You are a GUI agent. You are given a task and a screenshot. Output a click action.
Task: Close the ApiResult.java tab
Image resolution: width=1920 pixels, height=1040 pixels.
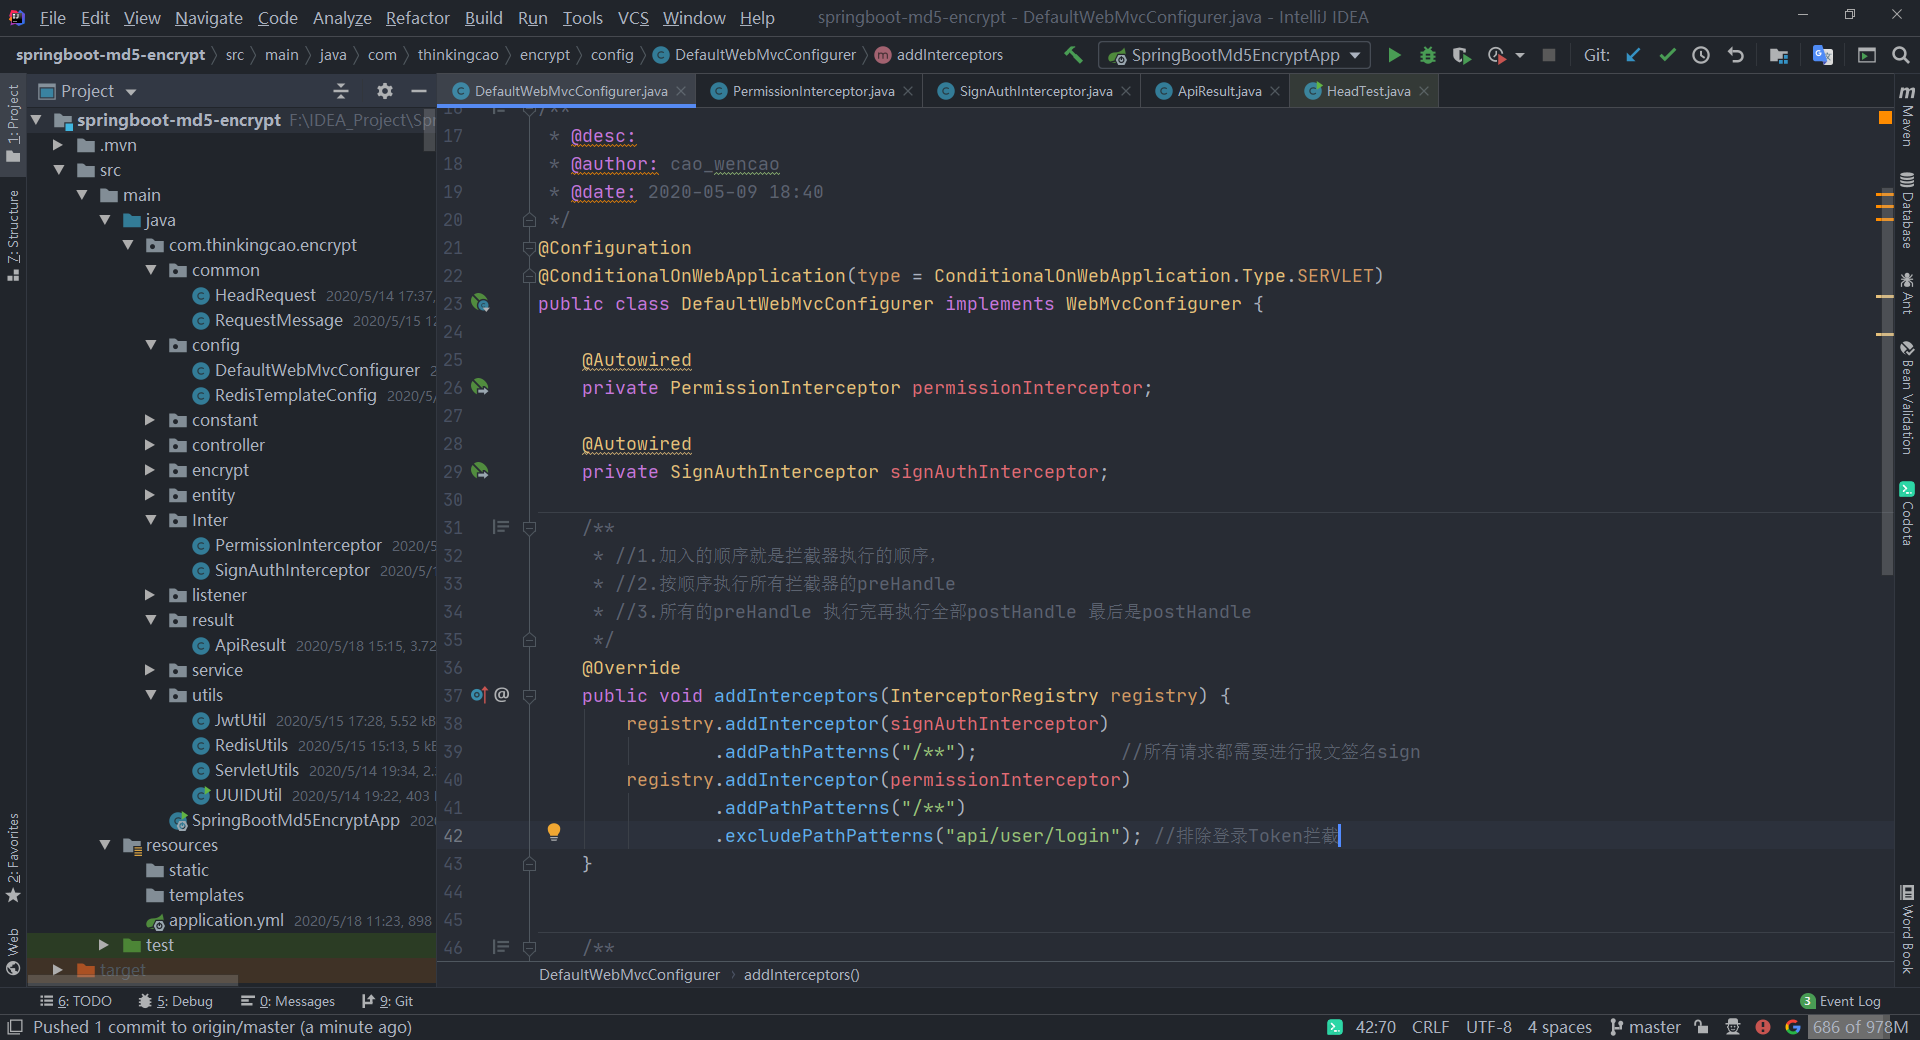(1275, 91)
